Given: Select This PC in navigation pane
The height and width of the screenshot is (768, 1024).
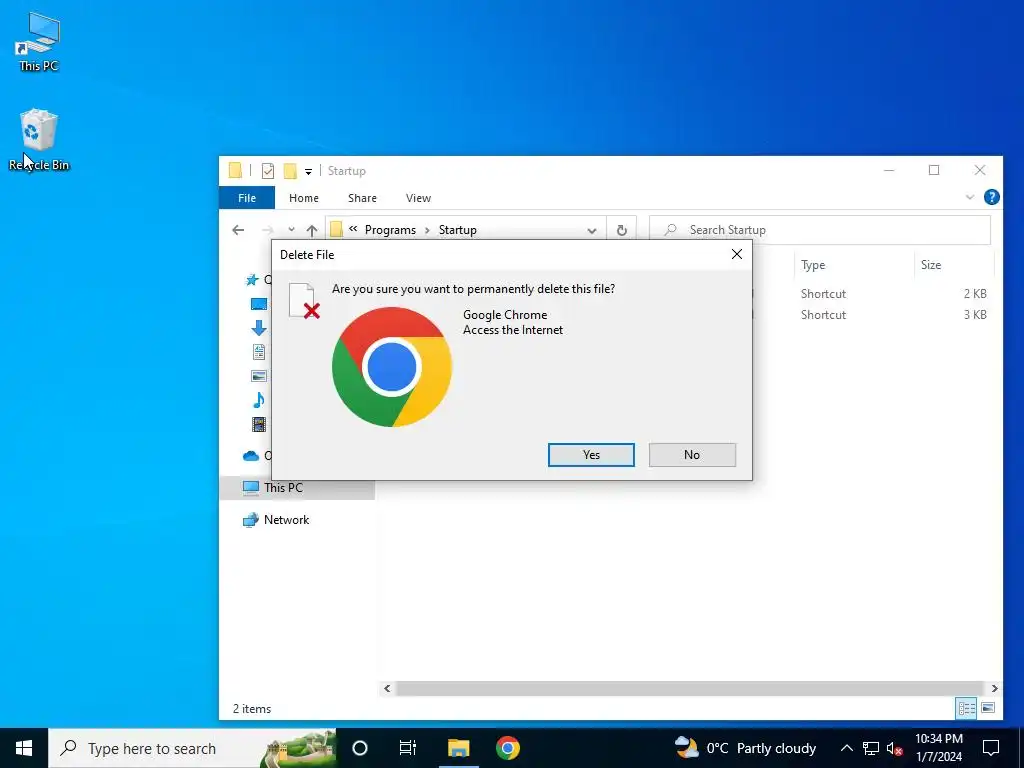Looking at the screenshot, I should pyautogui.click(x=283, y=488).
